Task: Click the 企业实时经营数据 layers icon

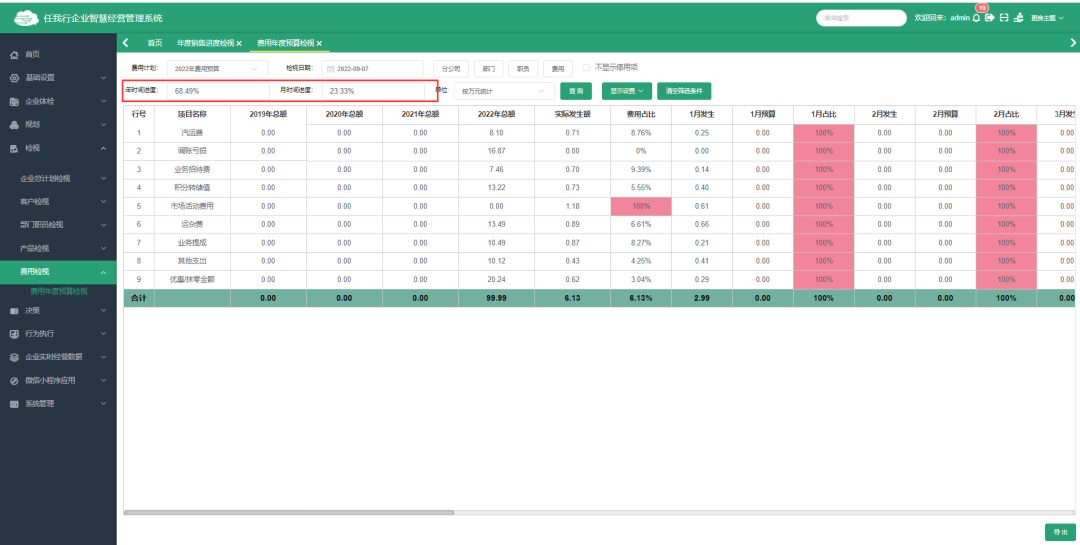Action: pyautogui.click(x=14, y=357)
